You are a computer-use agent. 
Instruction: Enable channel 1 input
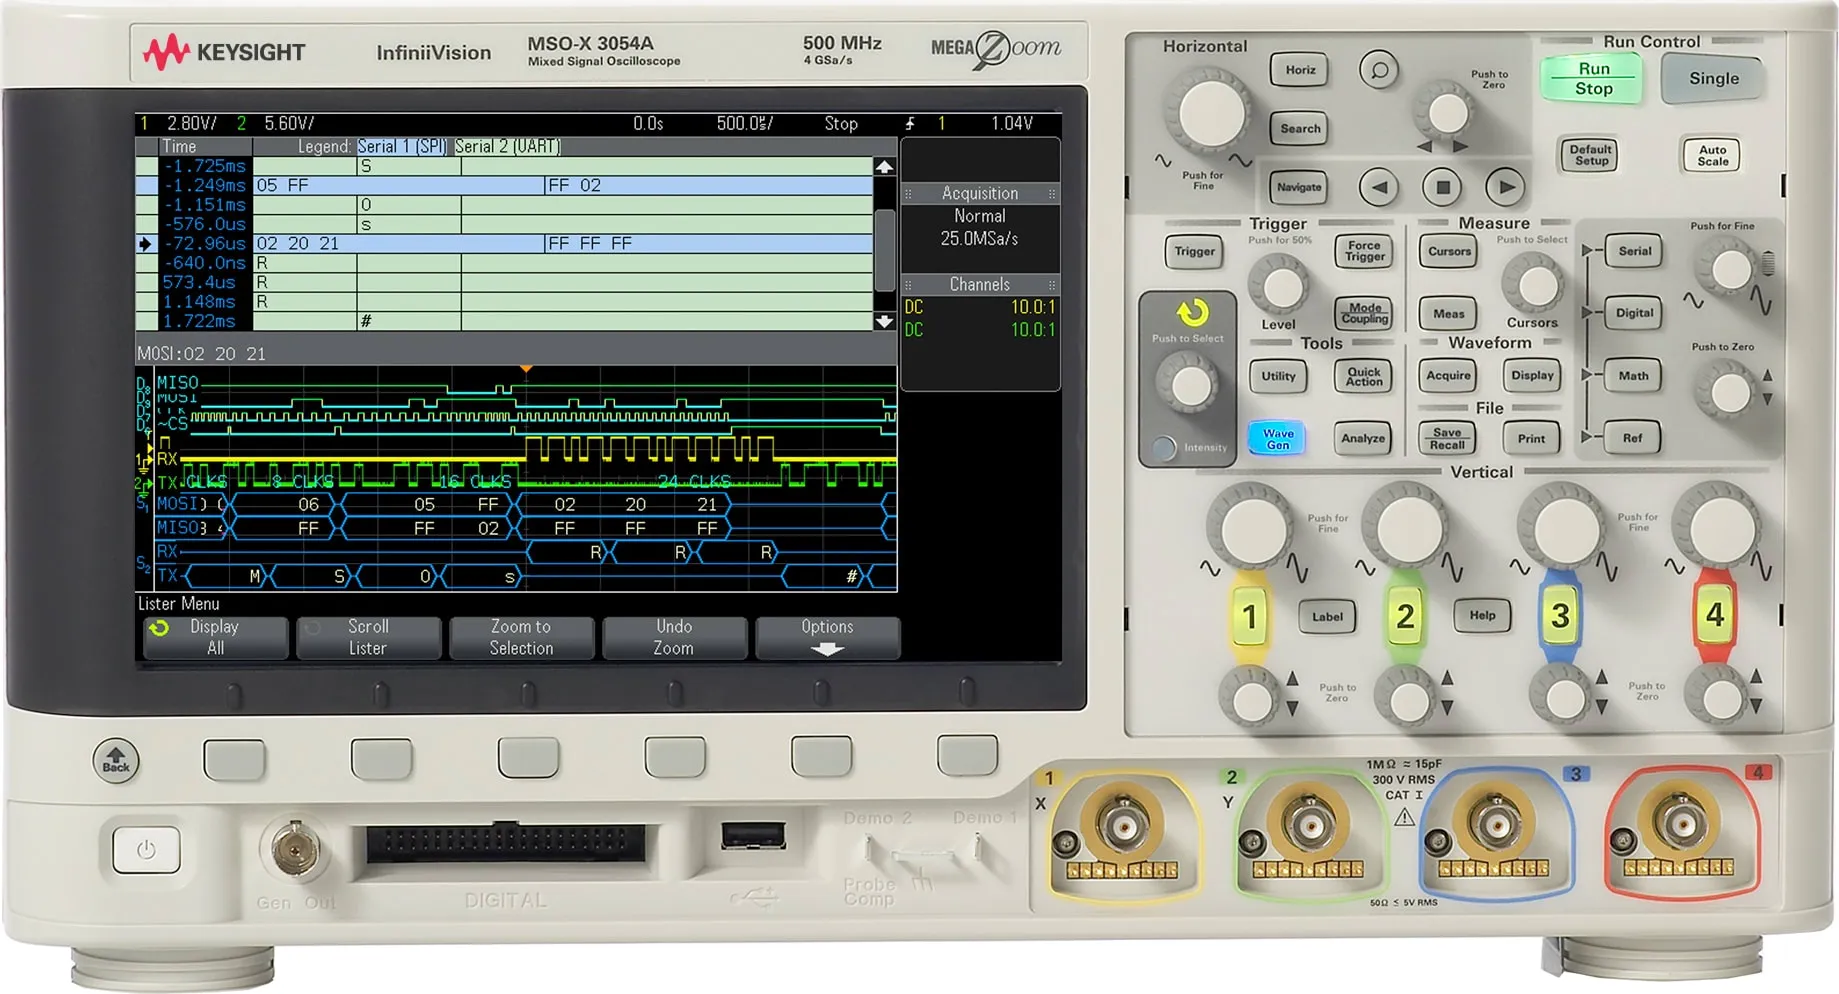click(1250, 616)
